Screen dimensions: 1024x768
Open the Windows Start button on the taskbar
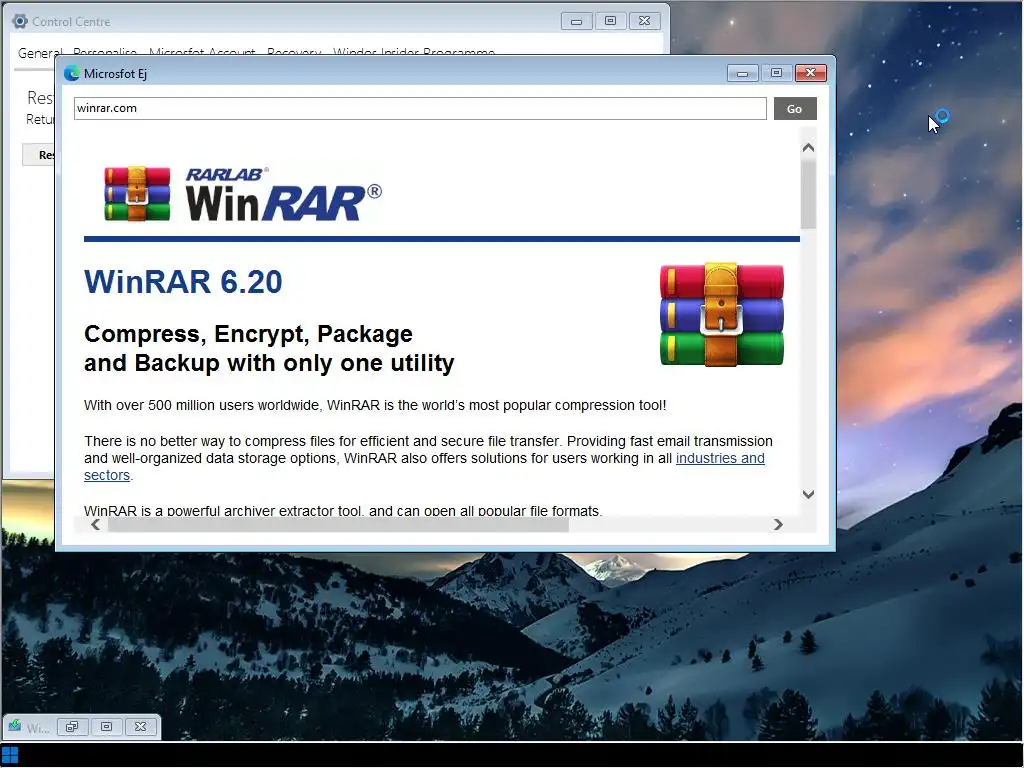click(x=10, y=756)
